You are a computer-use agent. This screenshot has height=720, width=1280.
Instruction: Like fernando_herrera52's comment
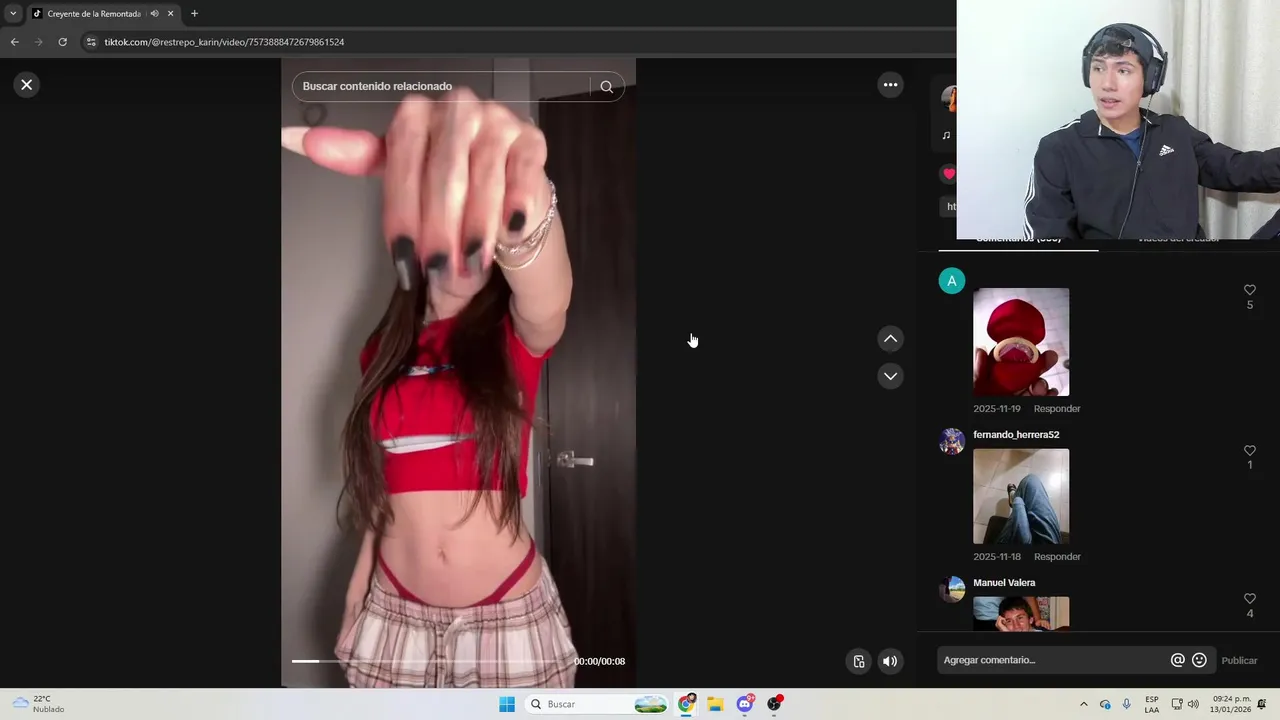coord(1249,451)
